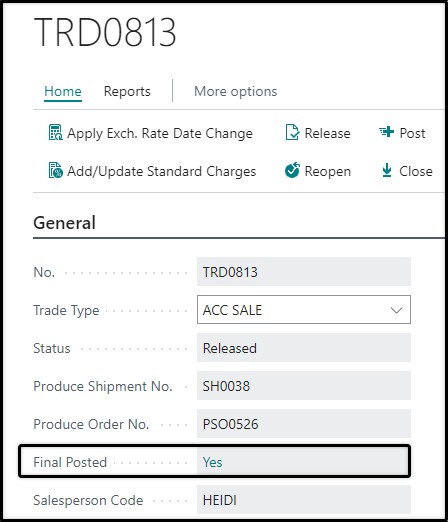Click the Reopen action label
This screenshot has width=448, height=522.
pyautogui.click(x=328, y=172)
